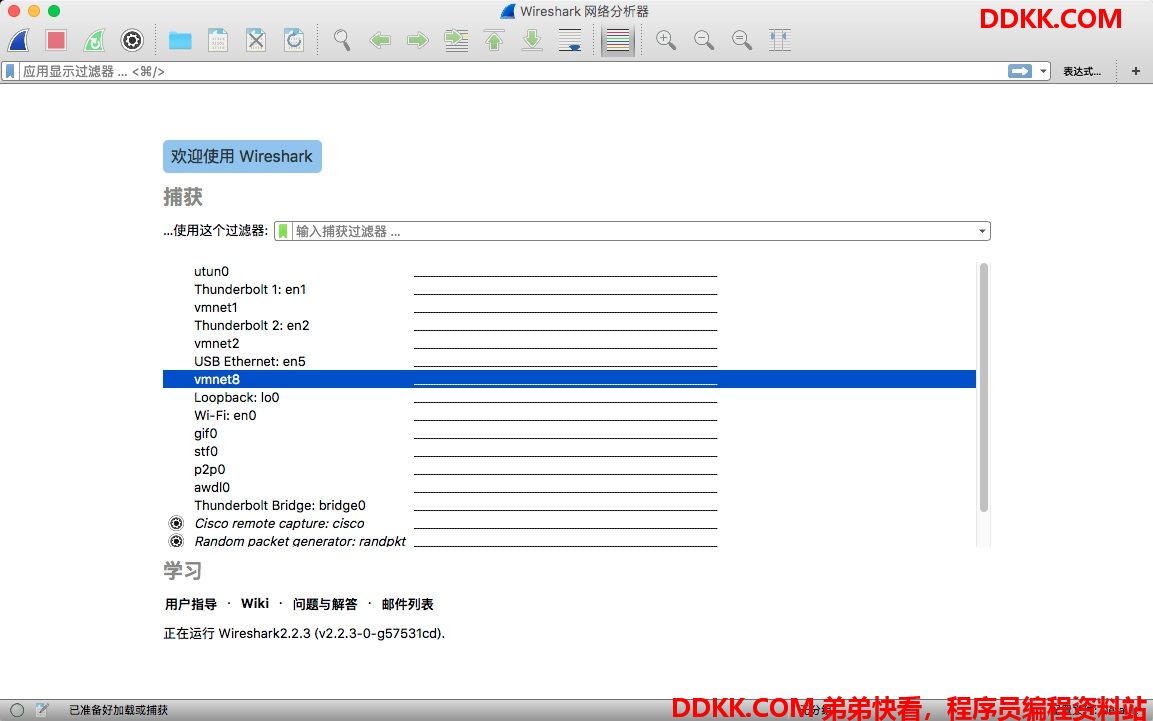Screen dimensions: 1153x721
Task: Zoom in the main window text
Action: tap(666, 40)
